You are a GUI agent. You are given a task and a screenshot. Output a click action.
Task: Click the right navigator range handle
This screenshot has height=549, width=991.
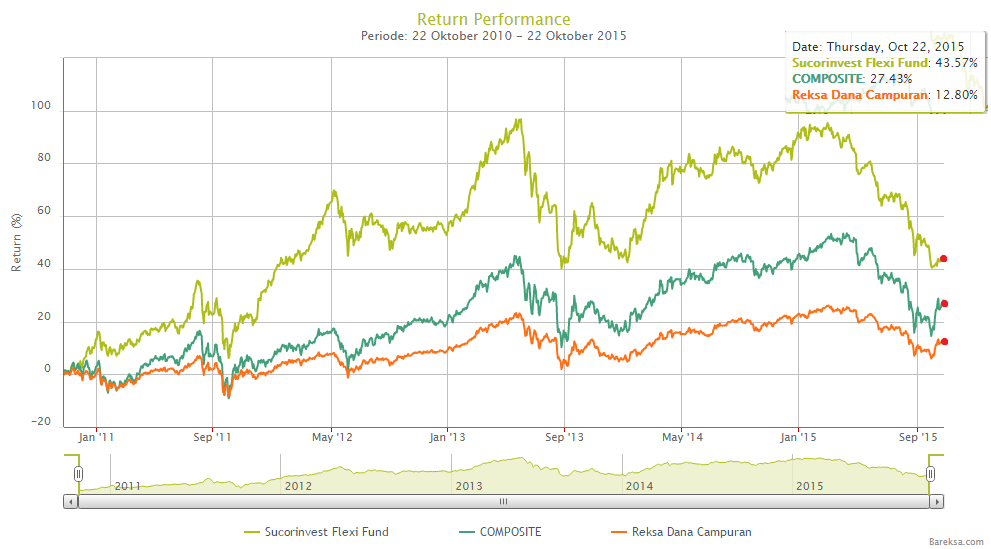coord(930,474)
